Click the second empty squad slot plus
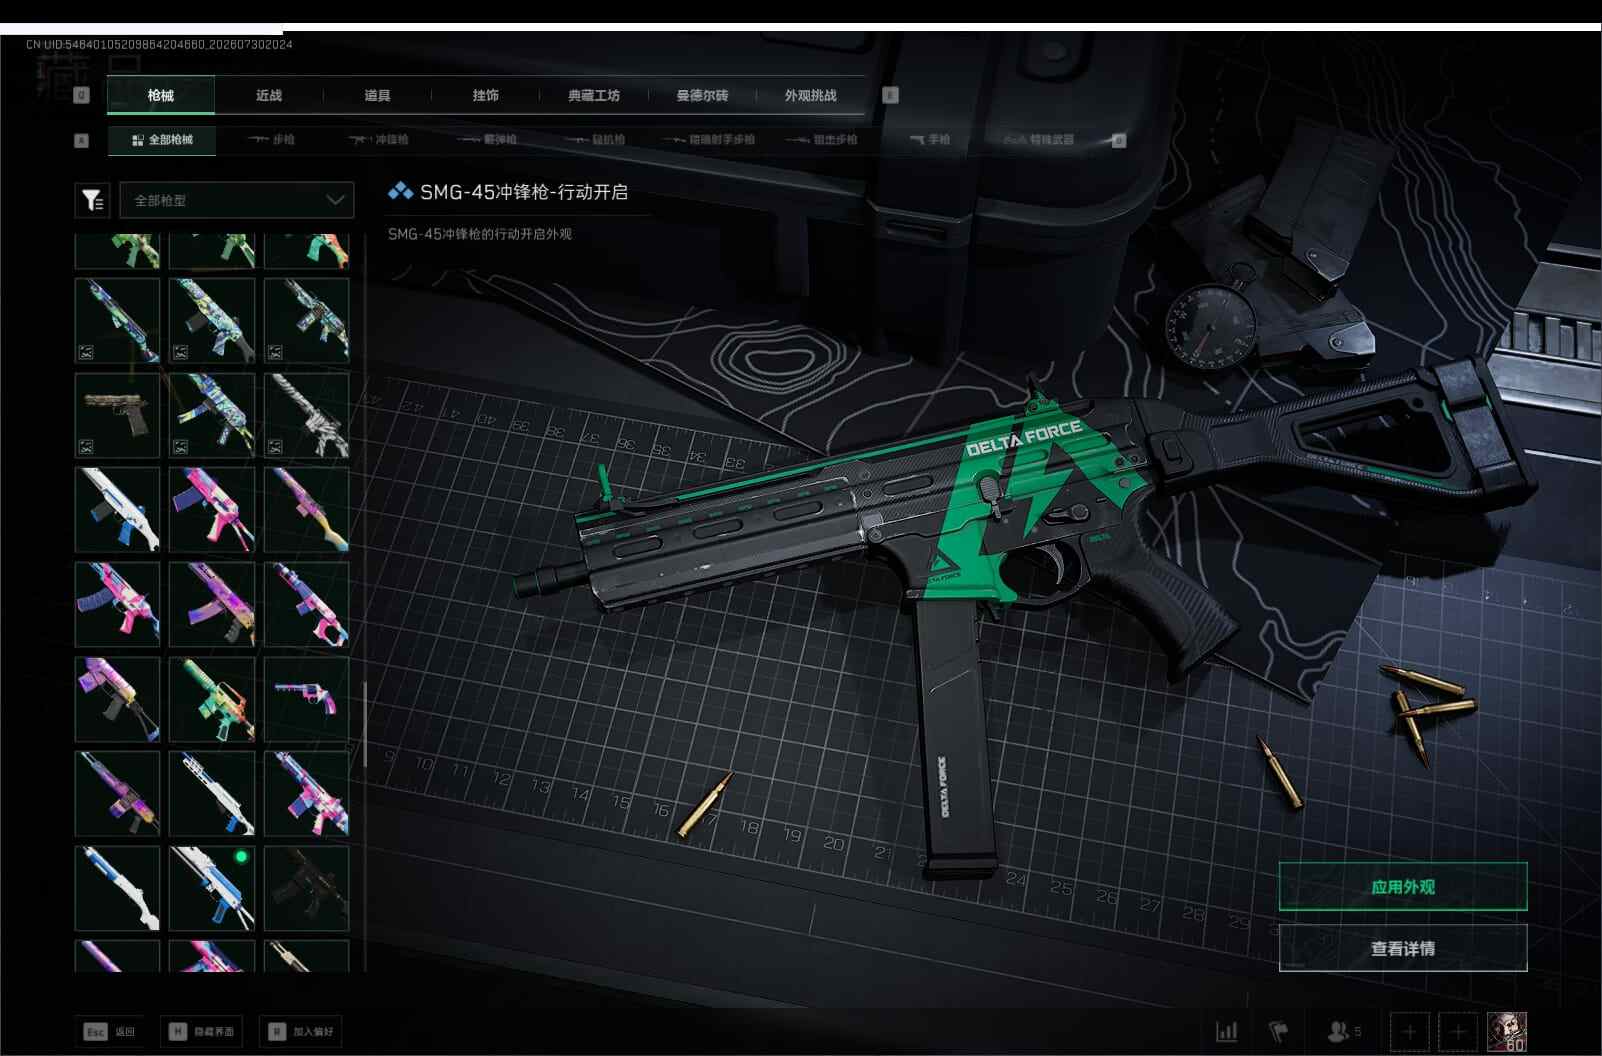Image resolution: width=1602 pixels, height=1056 pixels. [1458, 1031]
